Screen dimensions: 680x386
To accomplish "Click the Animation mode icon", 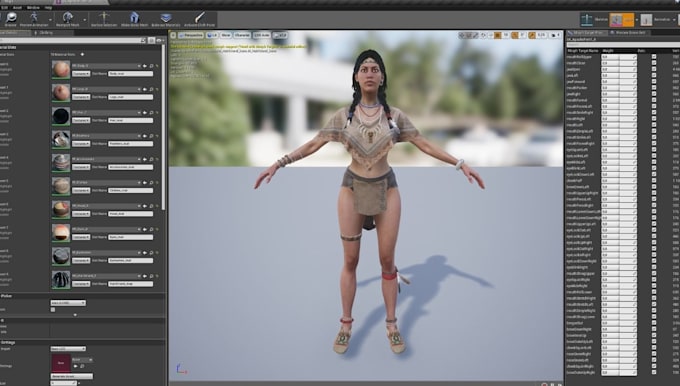I will pos(646,20).
